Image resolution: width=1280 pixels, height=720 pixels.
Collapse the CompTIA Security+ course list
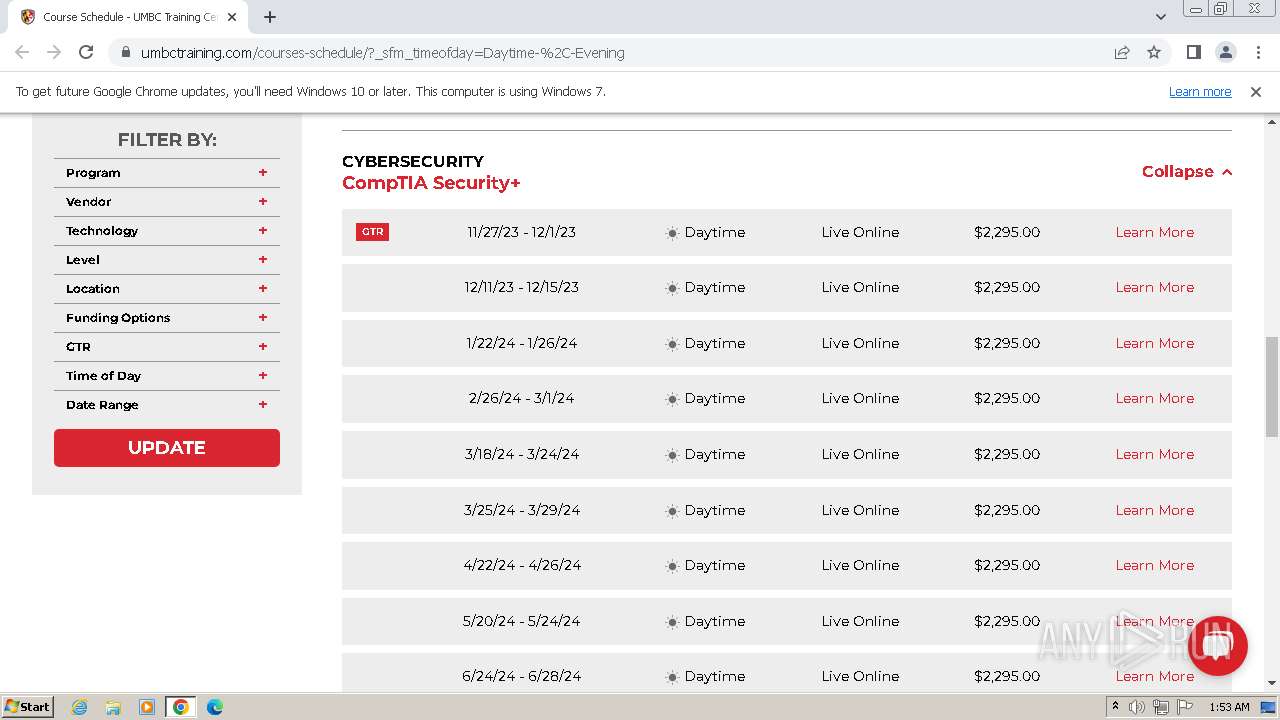coord(1187,172)
